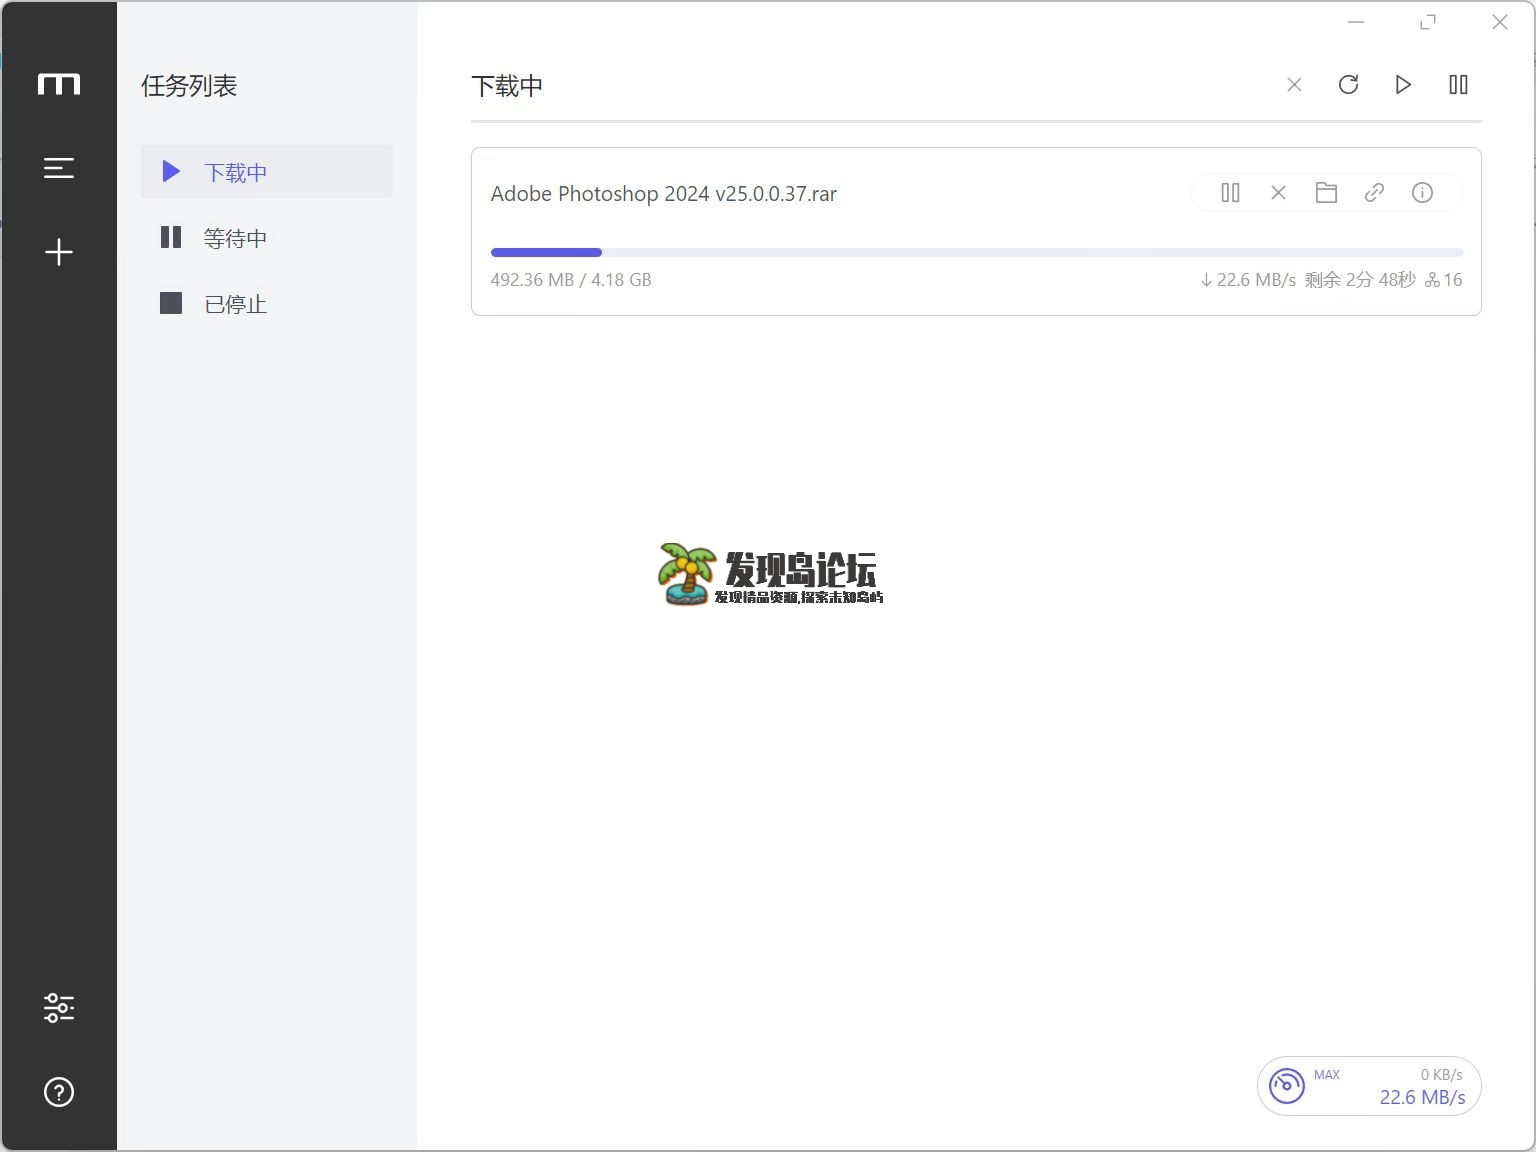Open the task list menu icon

[59, 168]
